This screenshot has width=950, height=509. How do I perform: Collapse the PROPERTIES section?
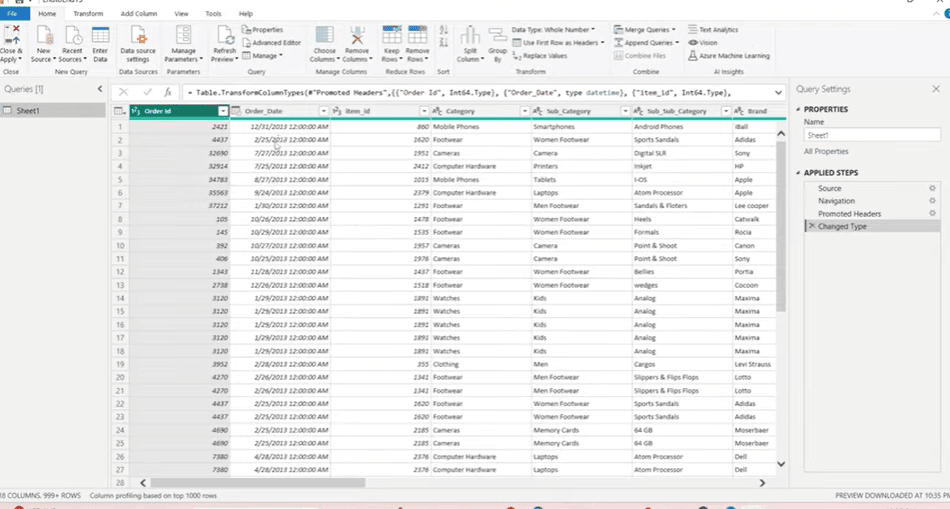tap(799, 109)
